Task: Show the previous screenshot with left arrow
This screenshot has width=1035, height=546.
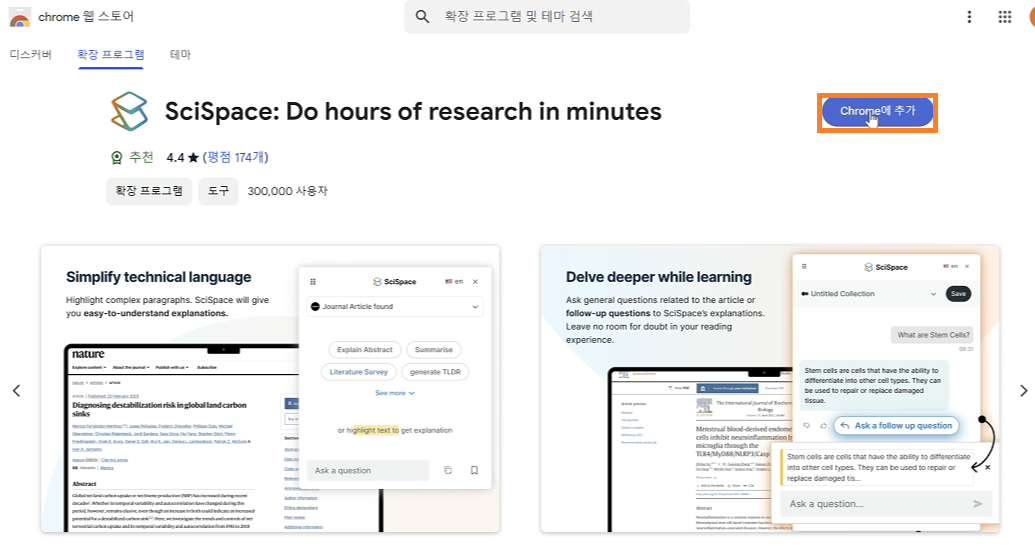Action: click(x=17, y=390)
